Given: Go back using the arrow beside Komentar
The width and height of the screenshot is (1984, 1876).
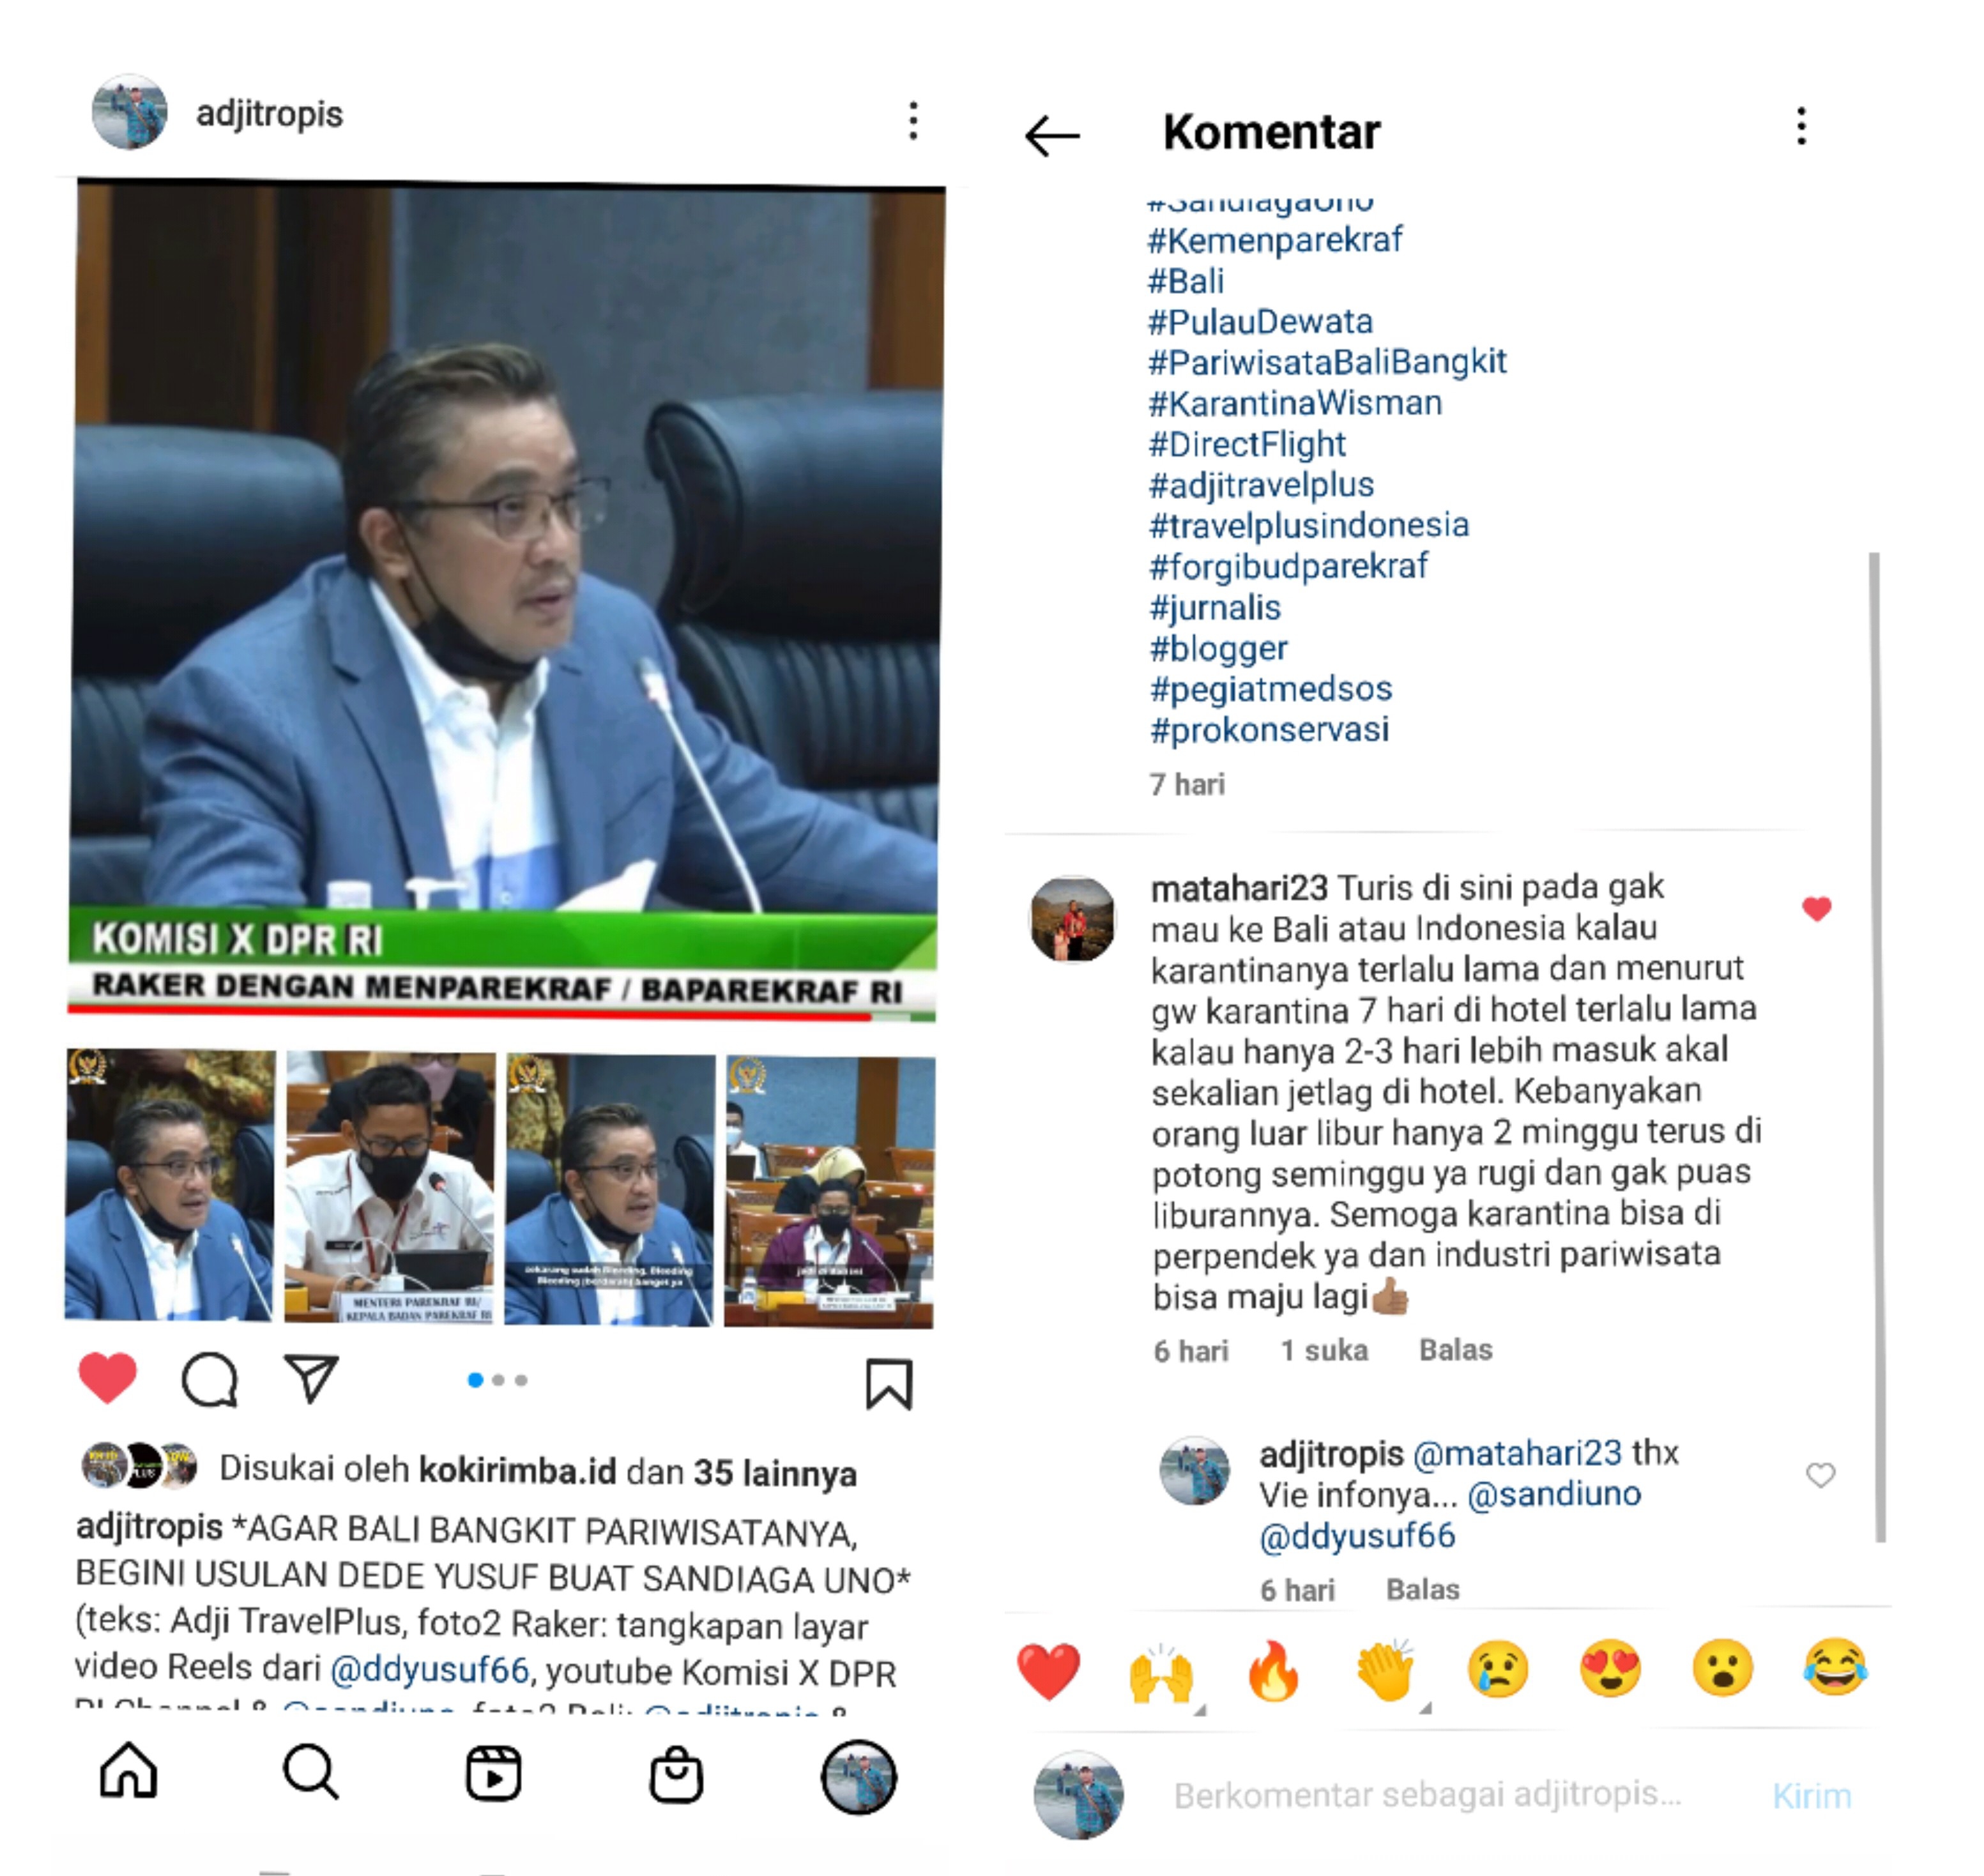Looking at the screenshot, I should [x=1052, y=135].
